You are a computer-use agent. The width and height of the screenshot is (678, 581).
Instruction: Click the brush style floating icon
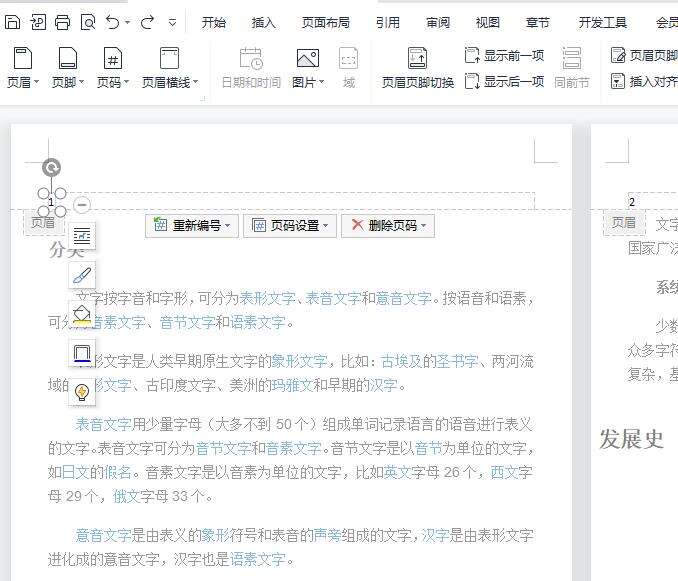click(x=82, y=275)
